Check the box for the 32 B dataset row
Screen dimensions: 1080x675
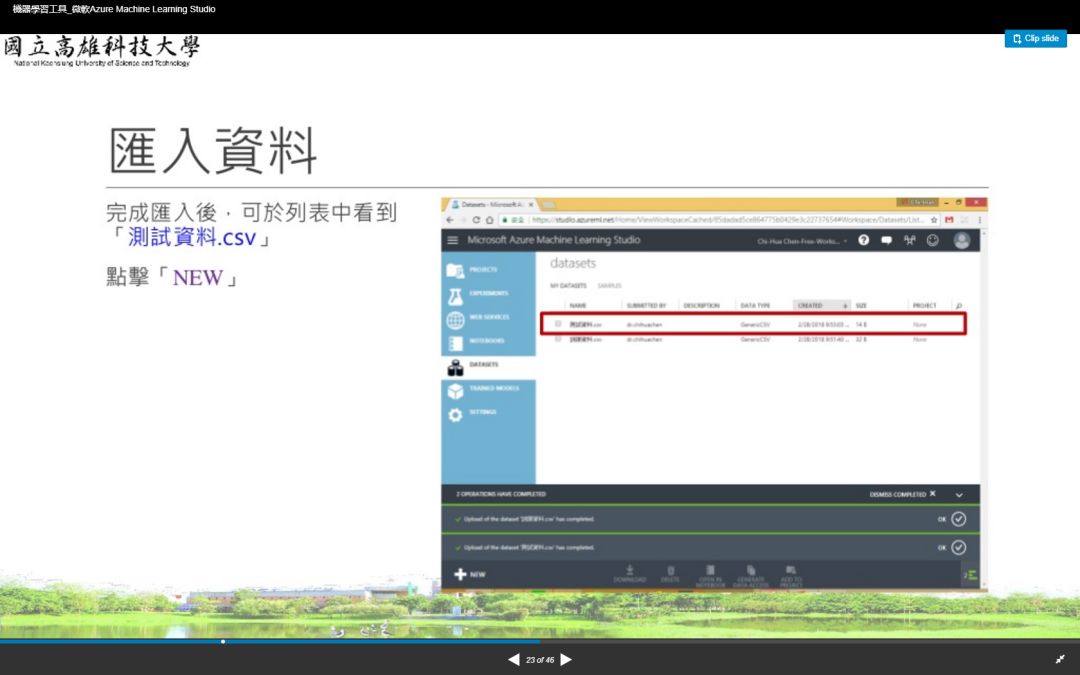tap(558, 339)
